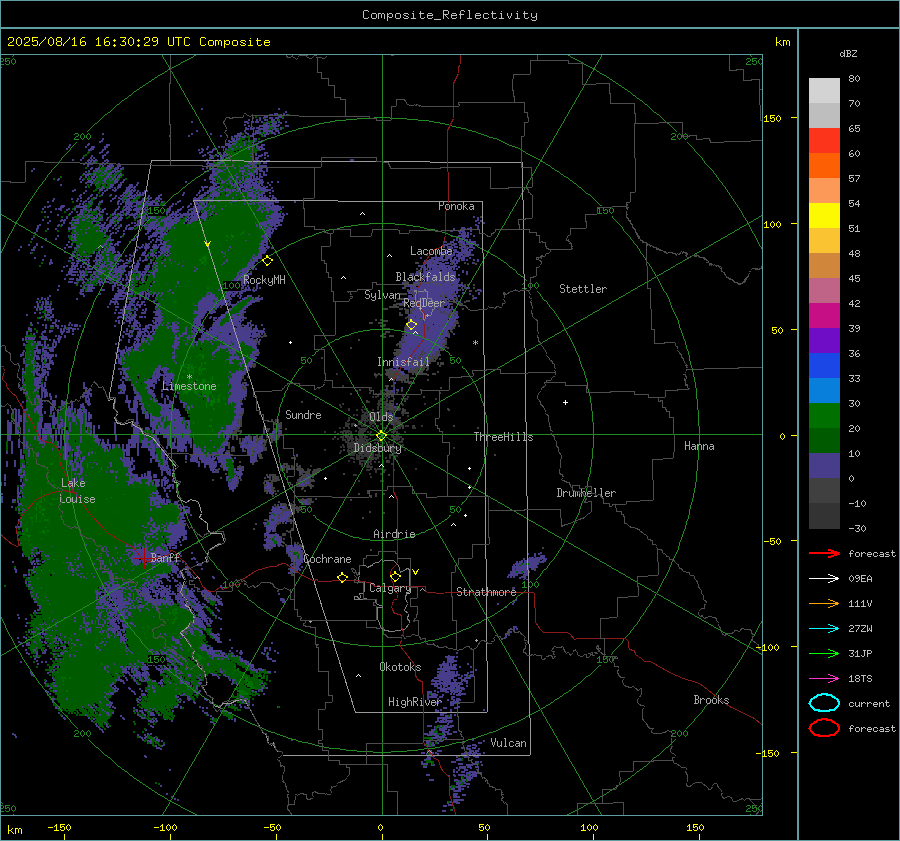Click the Sylvan label on the map
This screenshot has width=900, height=841.
(382, 295)
